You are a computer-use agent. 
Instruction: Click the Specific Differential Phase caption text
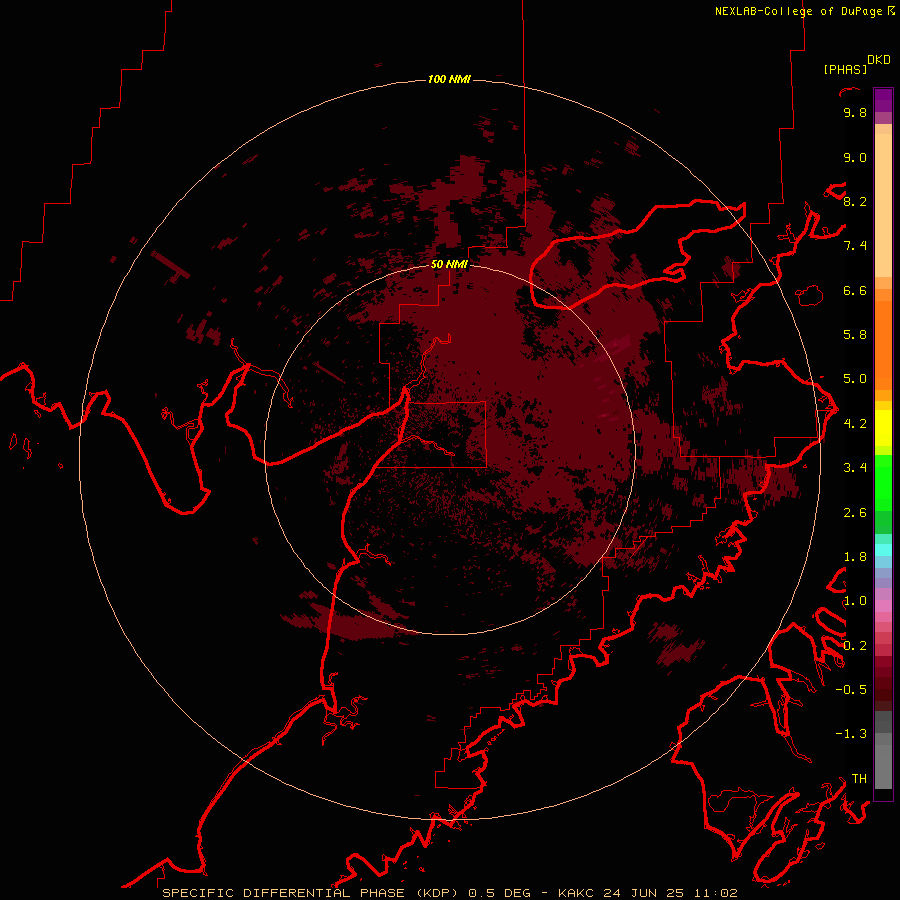449,893
